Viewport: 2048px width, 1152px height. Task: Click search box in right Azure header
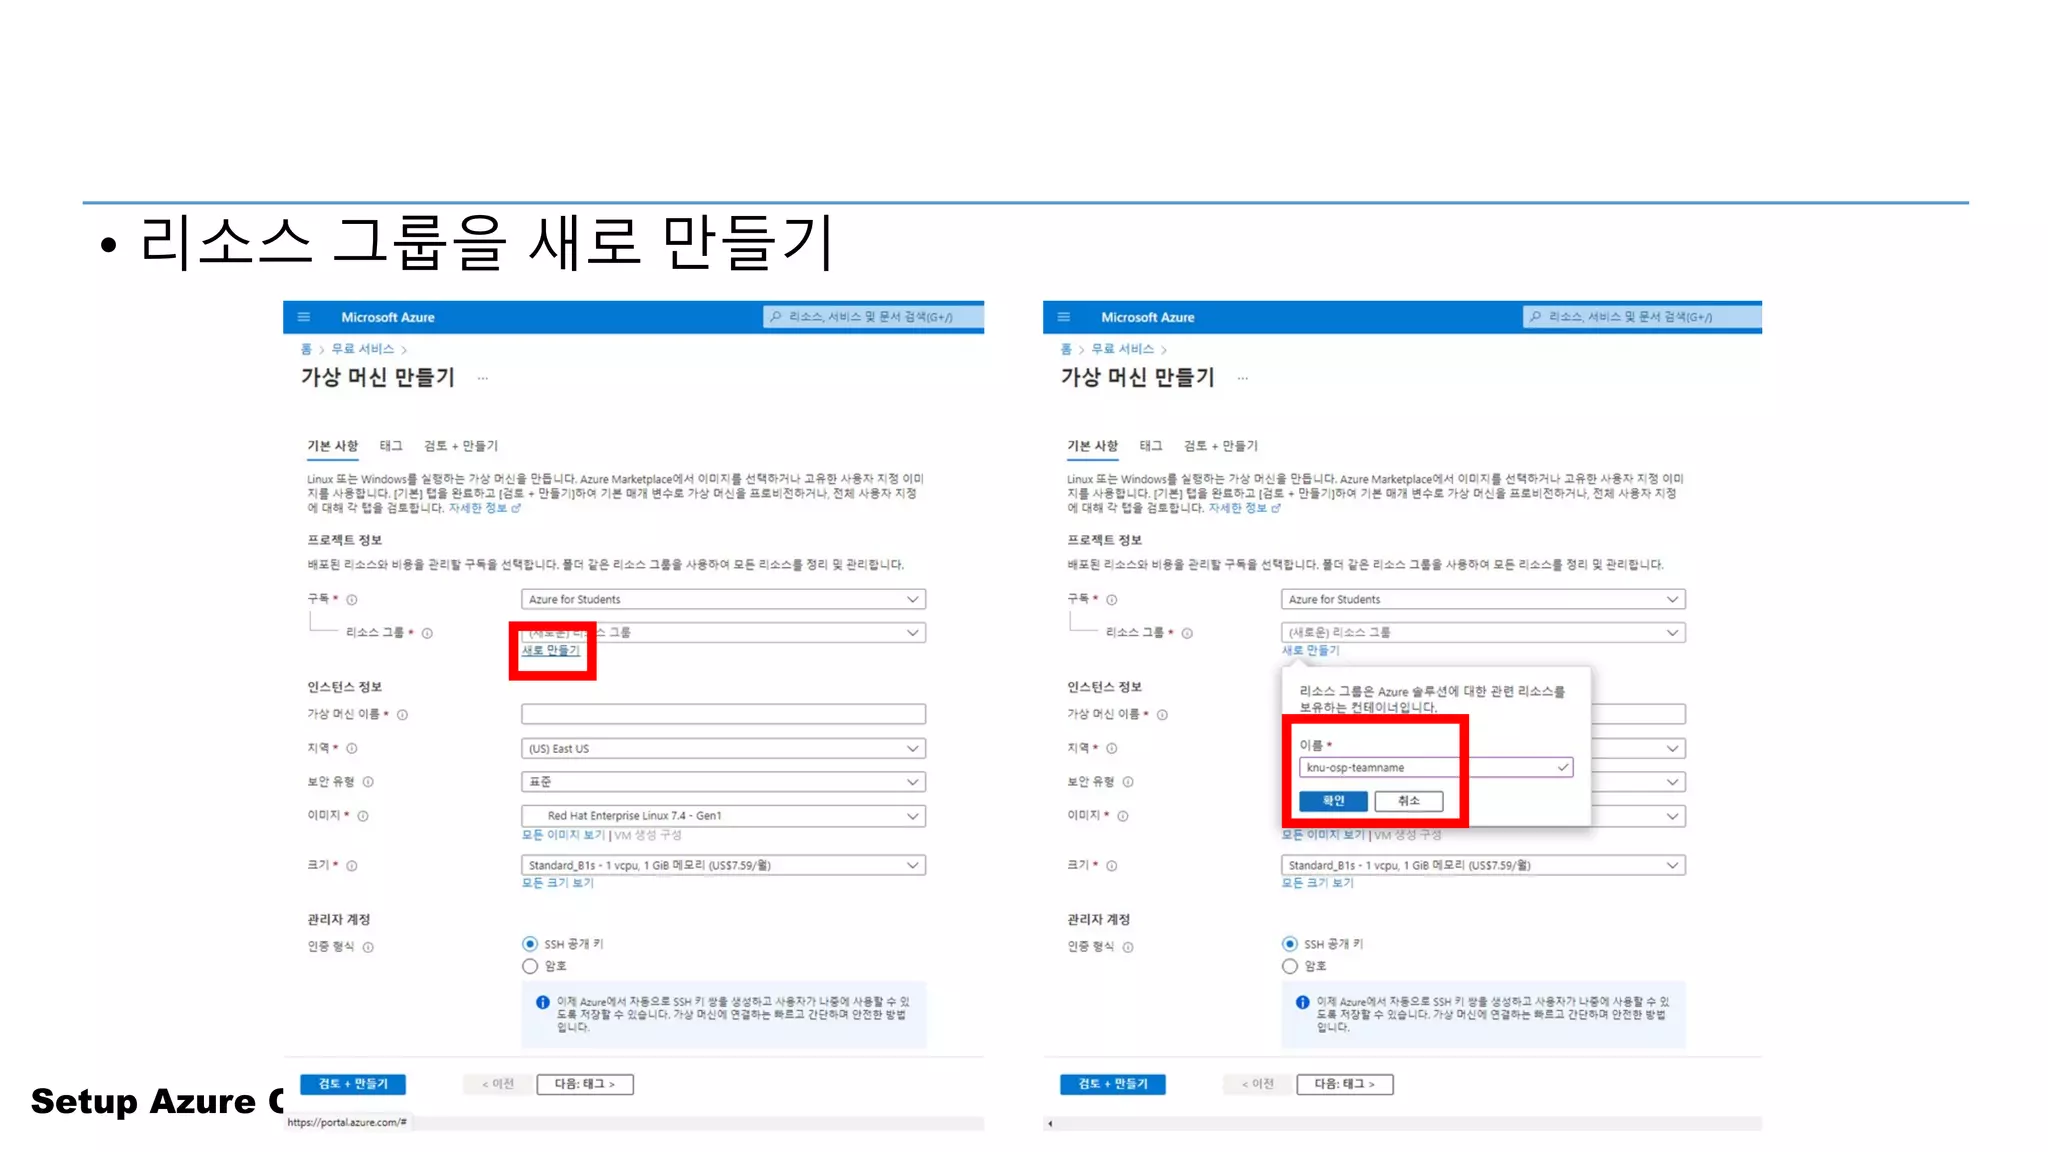pyautogui.click(x=1641, y=317)
